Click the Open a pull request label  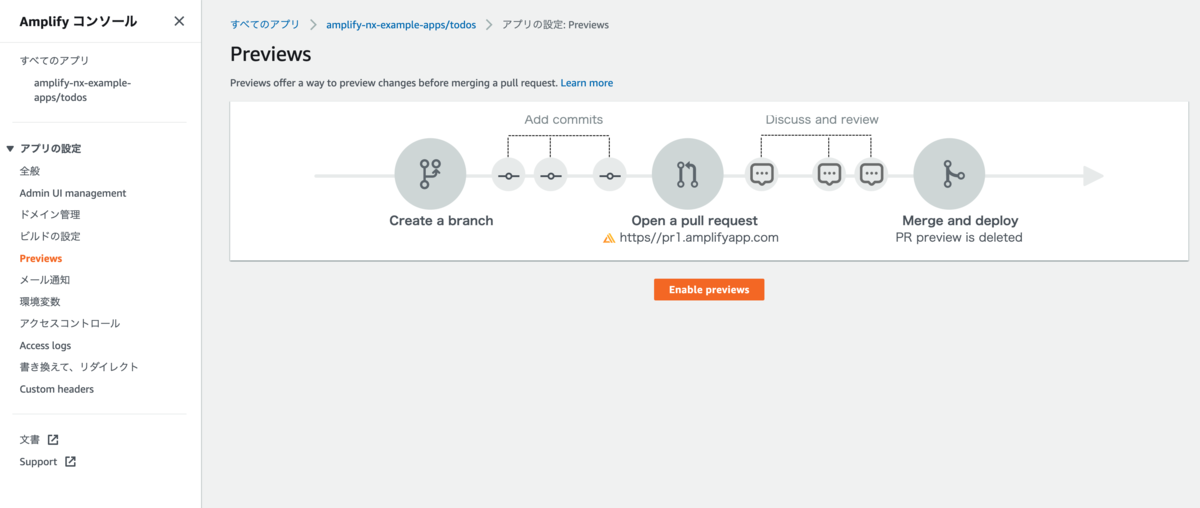coord(694,220)
